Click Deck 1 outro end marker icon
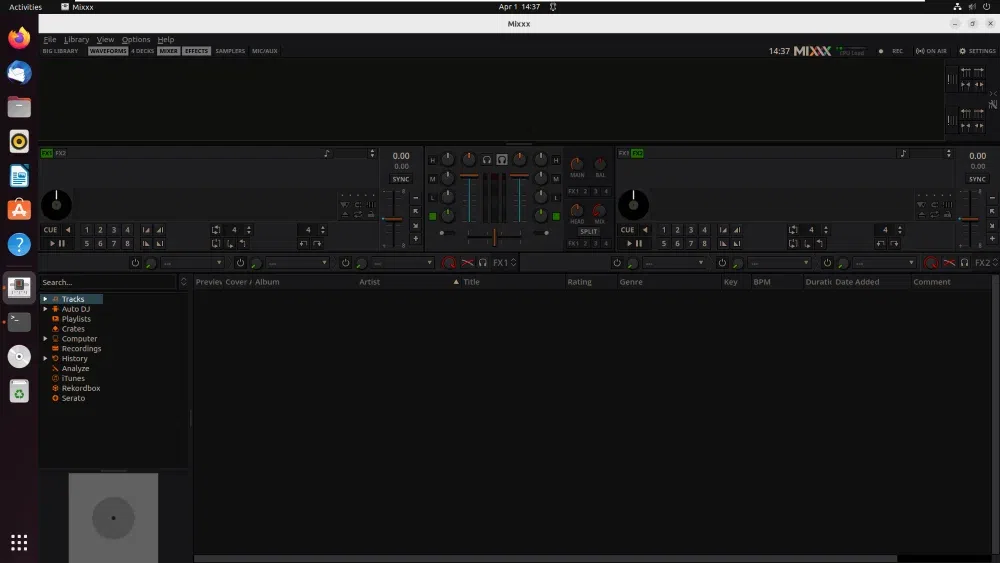 pyautogui.click(x=160, y=244)
